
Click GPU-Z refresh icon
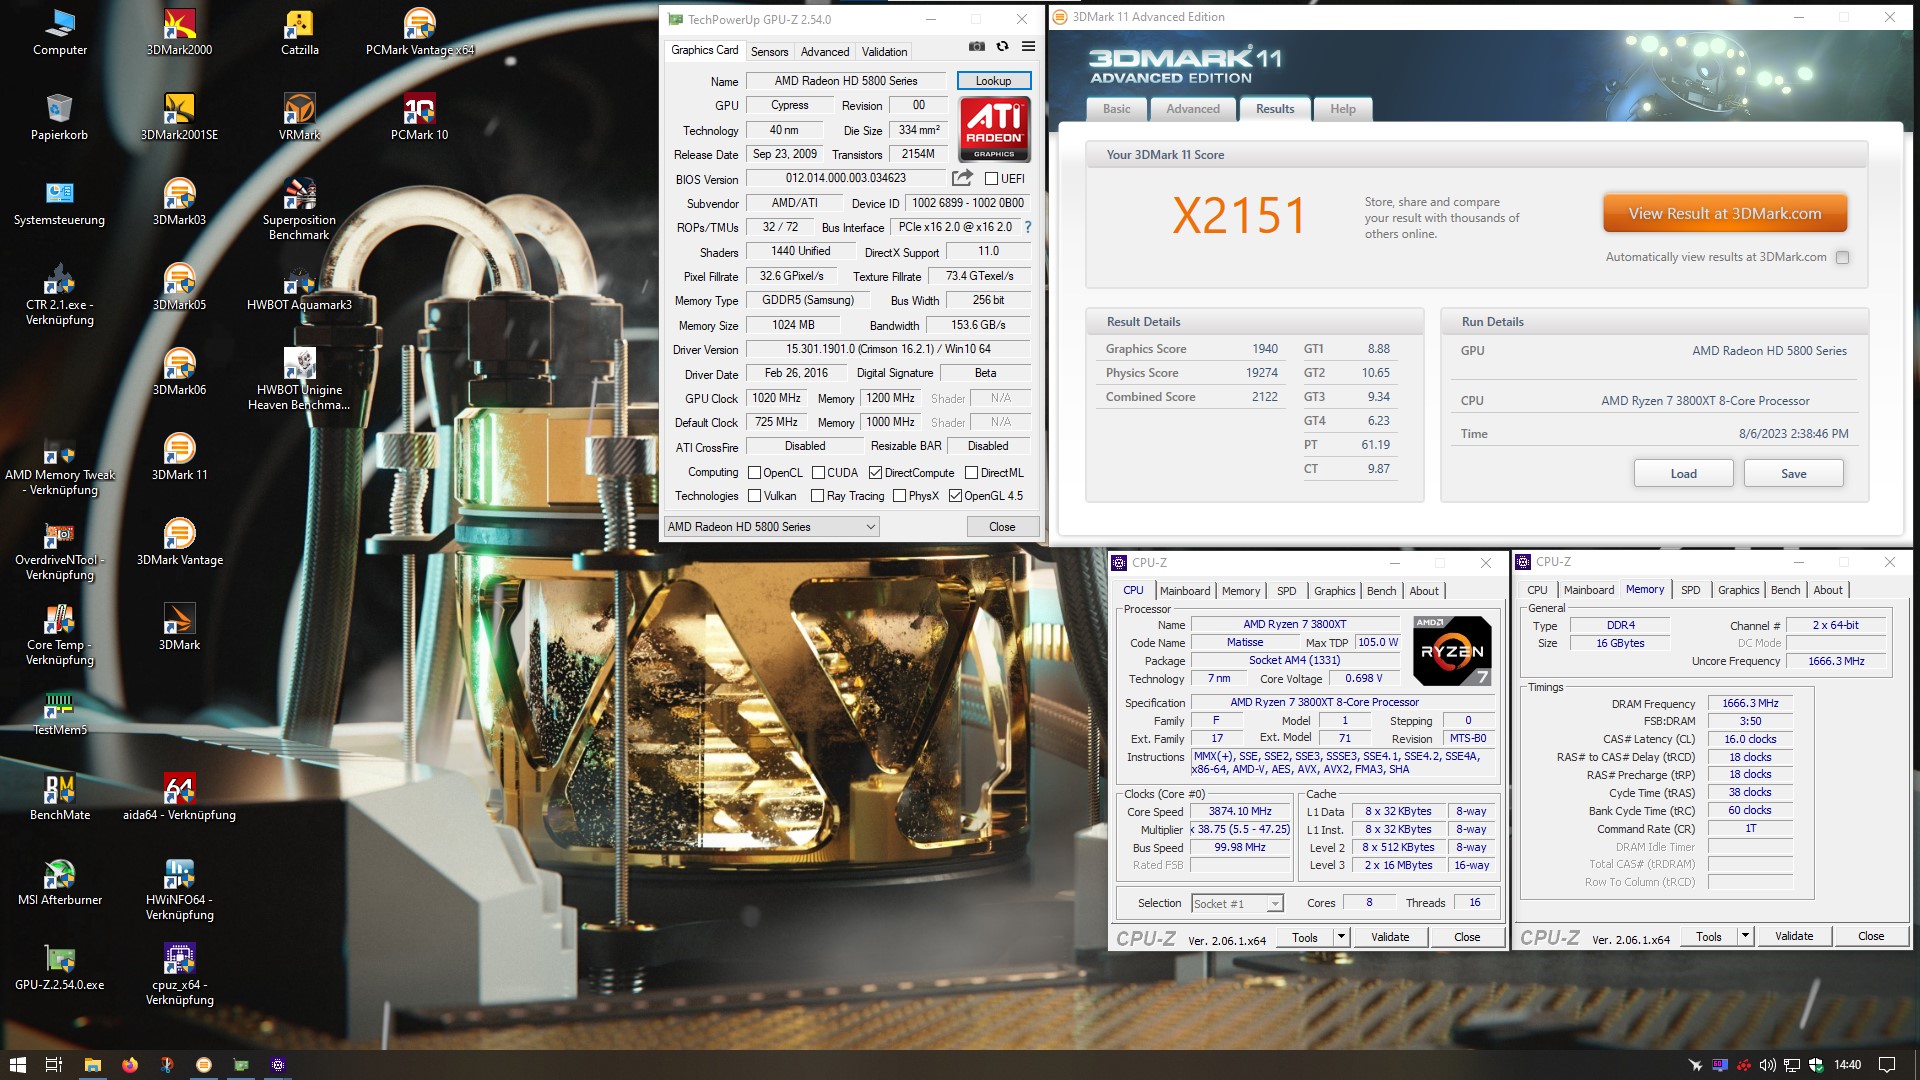pos(1002,46)
